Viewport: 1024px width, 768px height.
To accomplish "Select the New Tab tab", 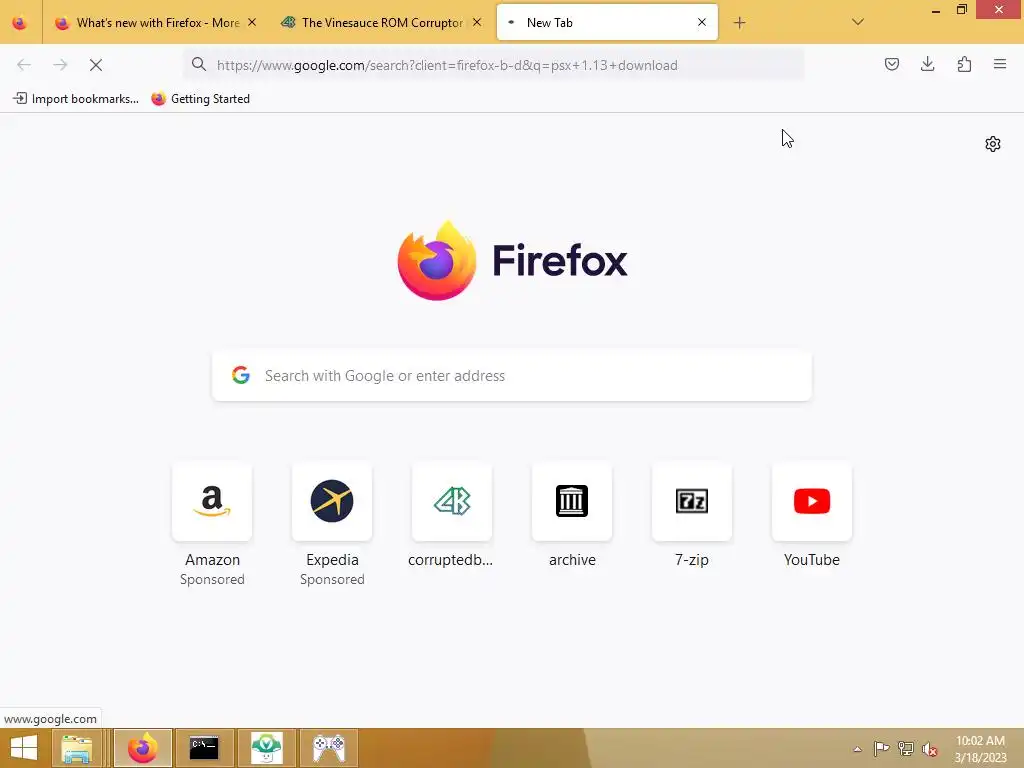I will (x=607, y=23).
